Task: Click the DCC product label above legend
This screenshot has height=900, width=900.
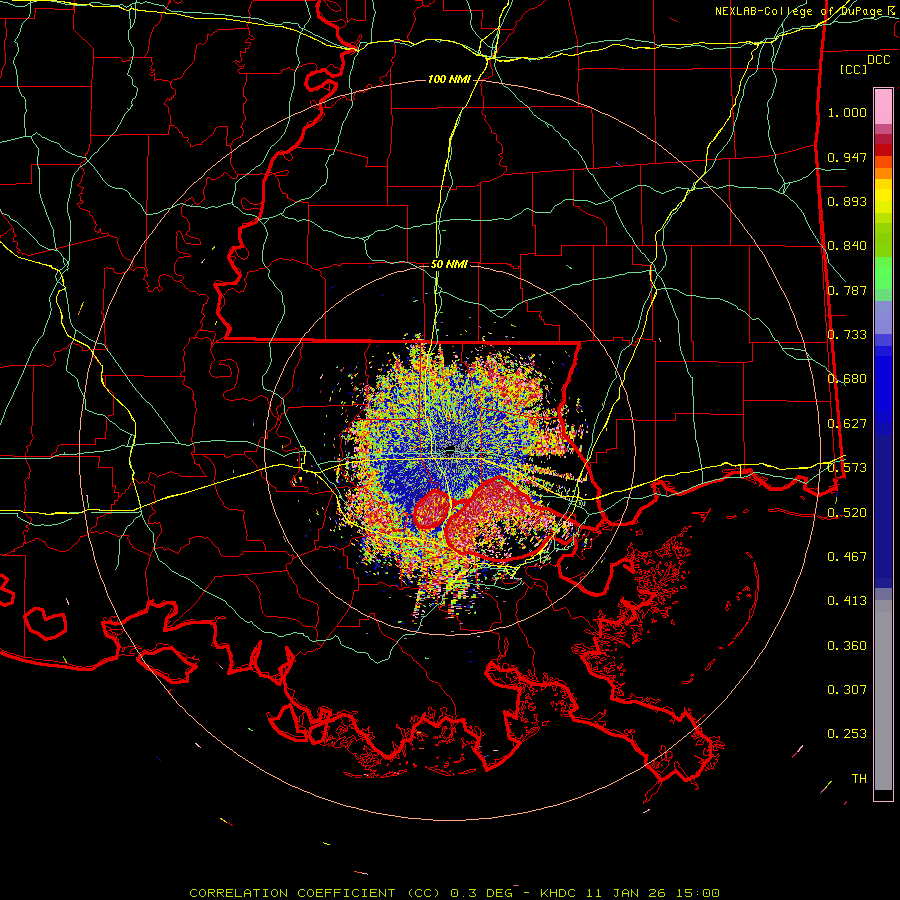Action: pos(878,60)
